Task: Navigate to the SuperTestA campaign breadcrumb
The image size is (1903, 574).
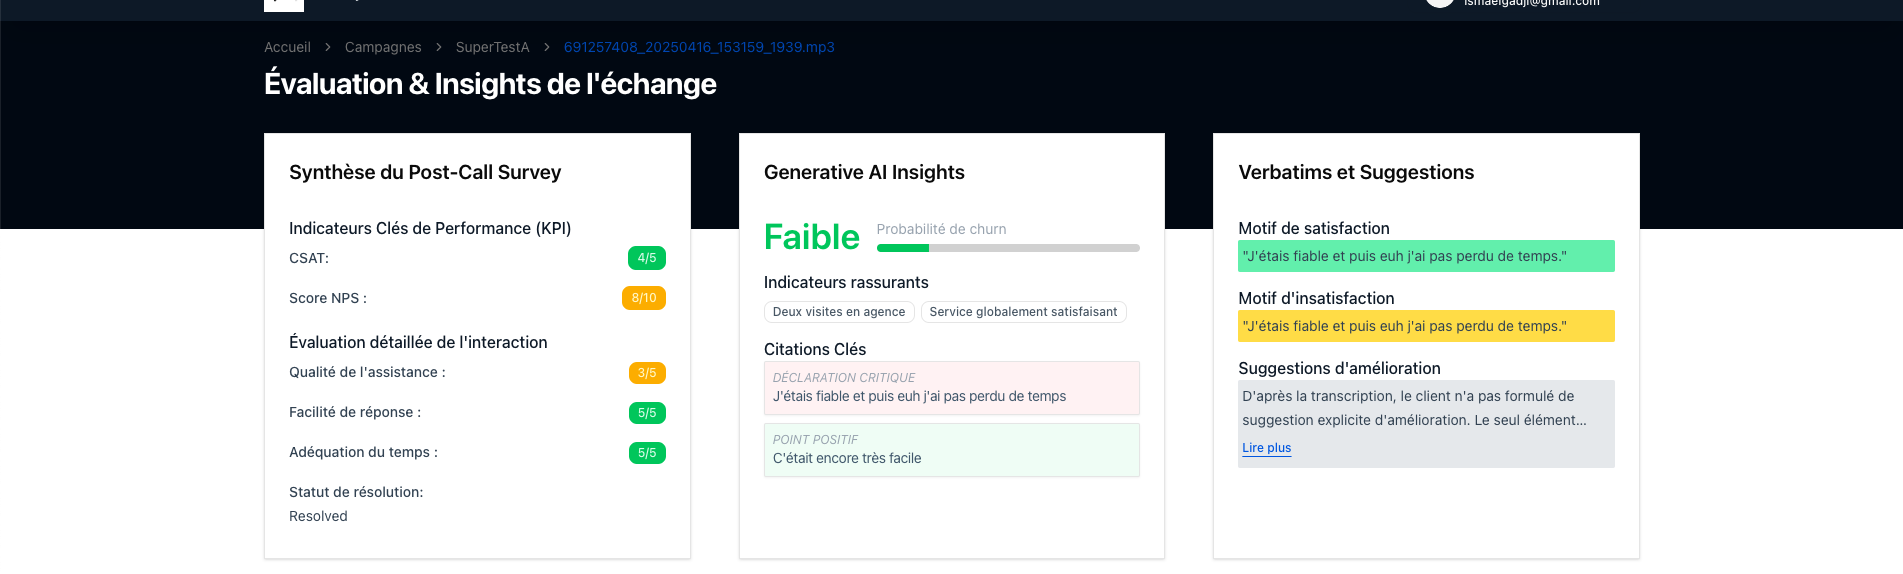Action: (x=492, y=47)
